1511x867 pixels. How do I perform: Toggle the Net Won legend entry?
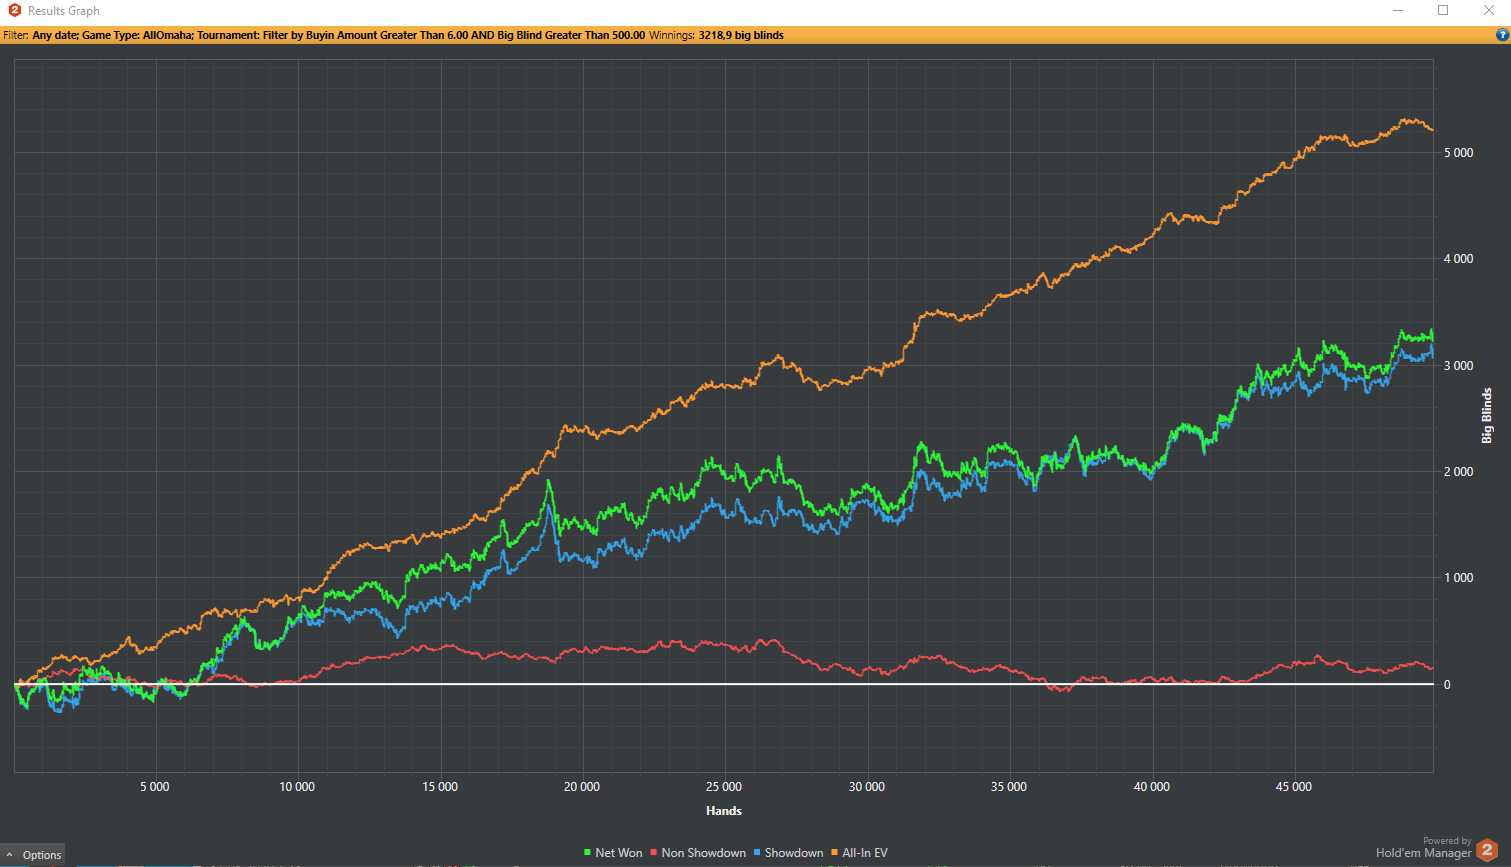click(613, 853)
